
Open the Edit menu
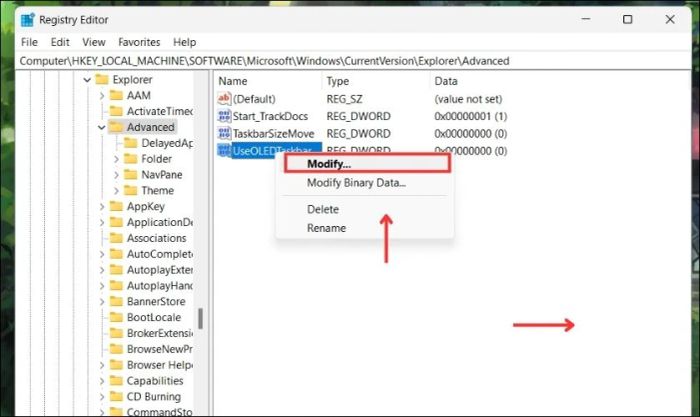pos(60,42)
